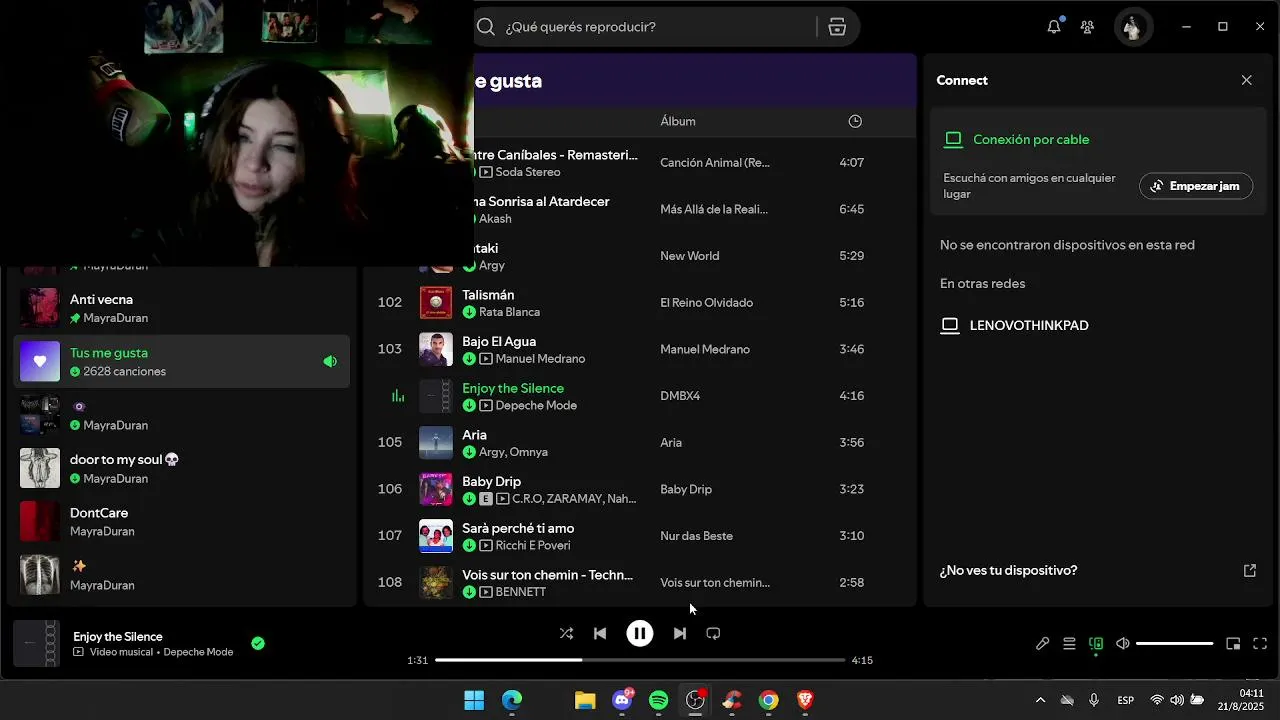Image resolution: width=1280 pixels, height=720 pixels.
Task: Play track Sarà perché ti amo
Action: coord(640,536)
